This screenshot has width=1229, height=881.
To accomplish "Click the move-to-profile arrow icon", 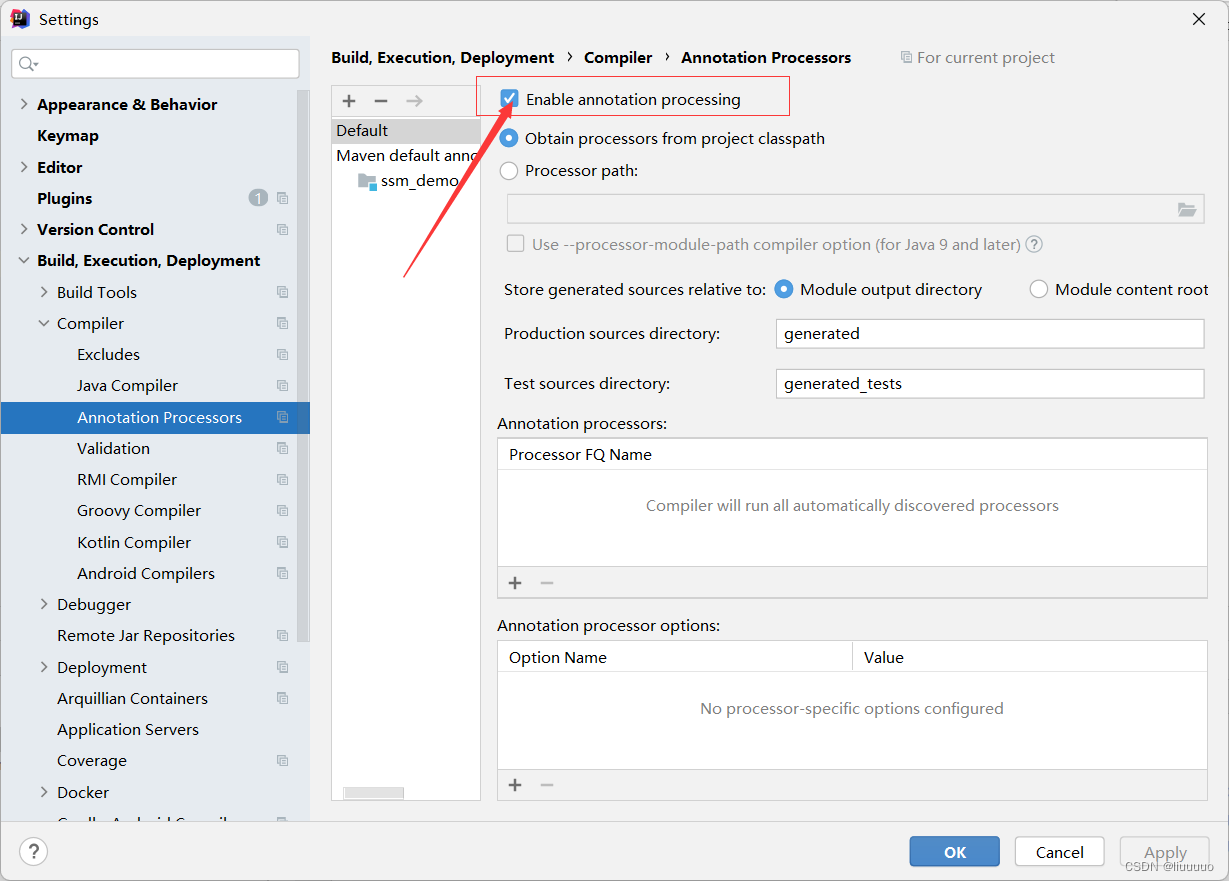I will (414, 101).
